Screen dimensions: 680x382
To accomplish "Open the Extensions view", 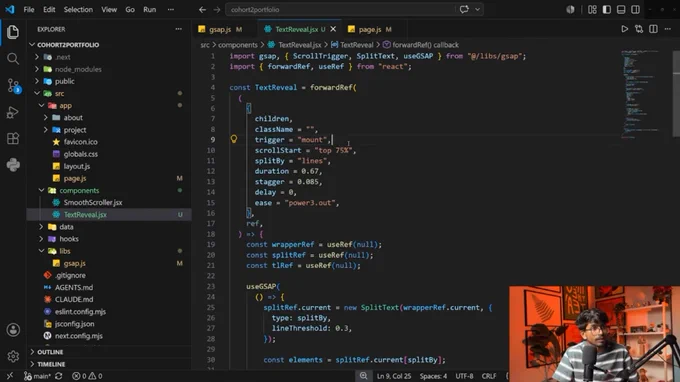I will click(13, 139).
